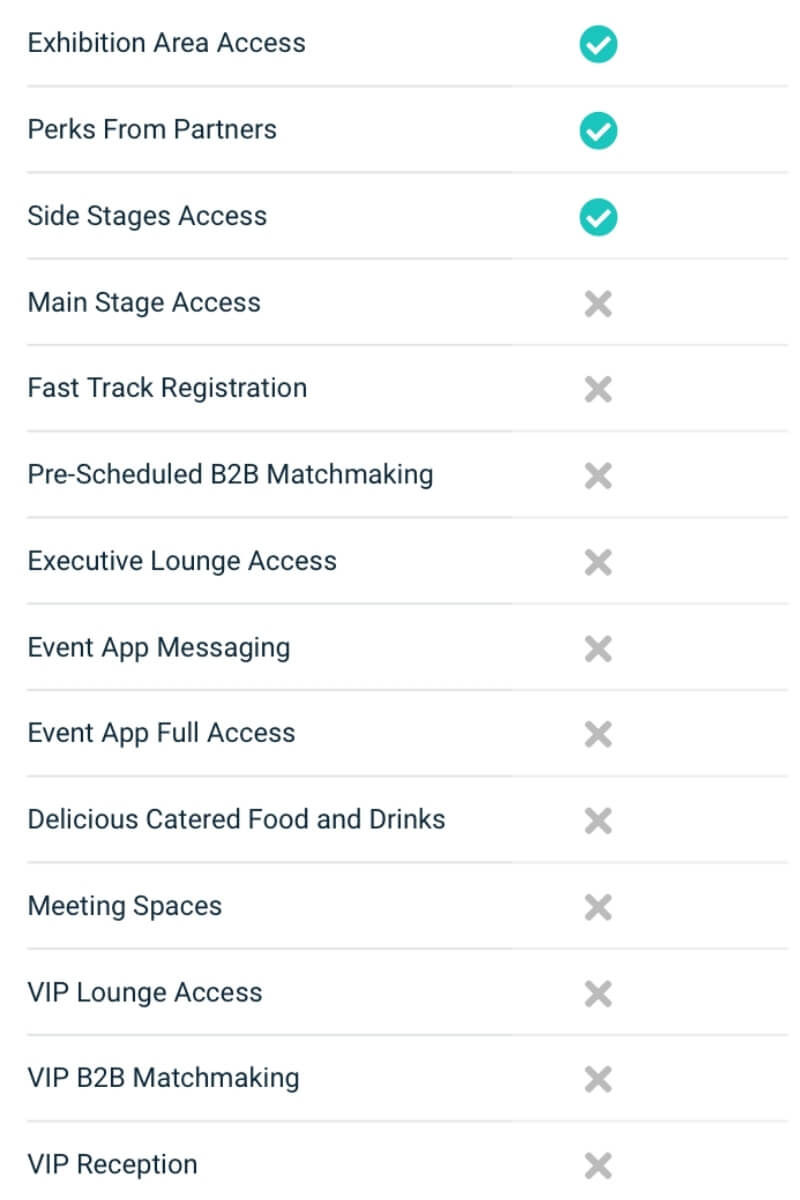Click the X icon for Main Stage Access

pos(598,303)
